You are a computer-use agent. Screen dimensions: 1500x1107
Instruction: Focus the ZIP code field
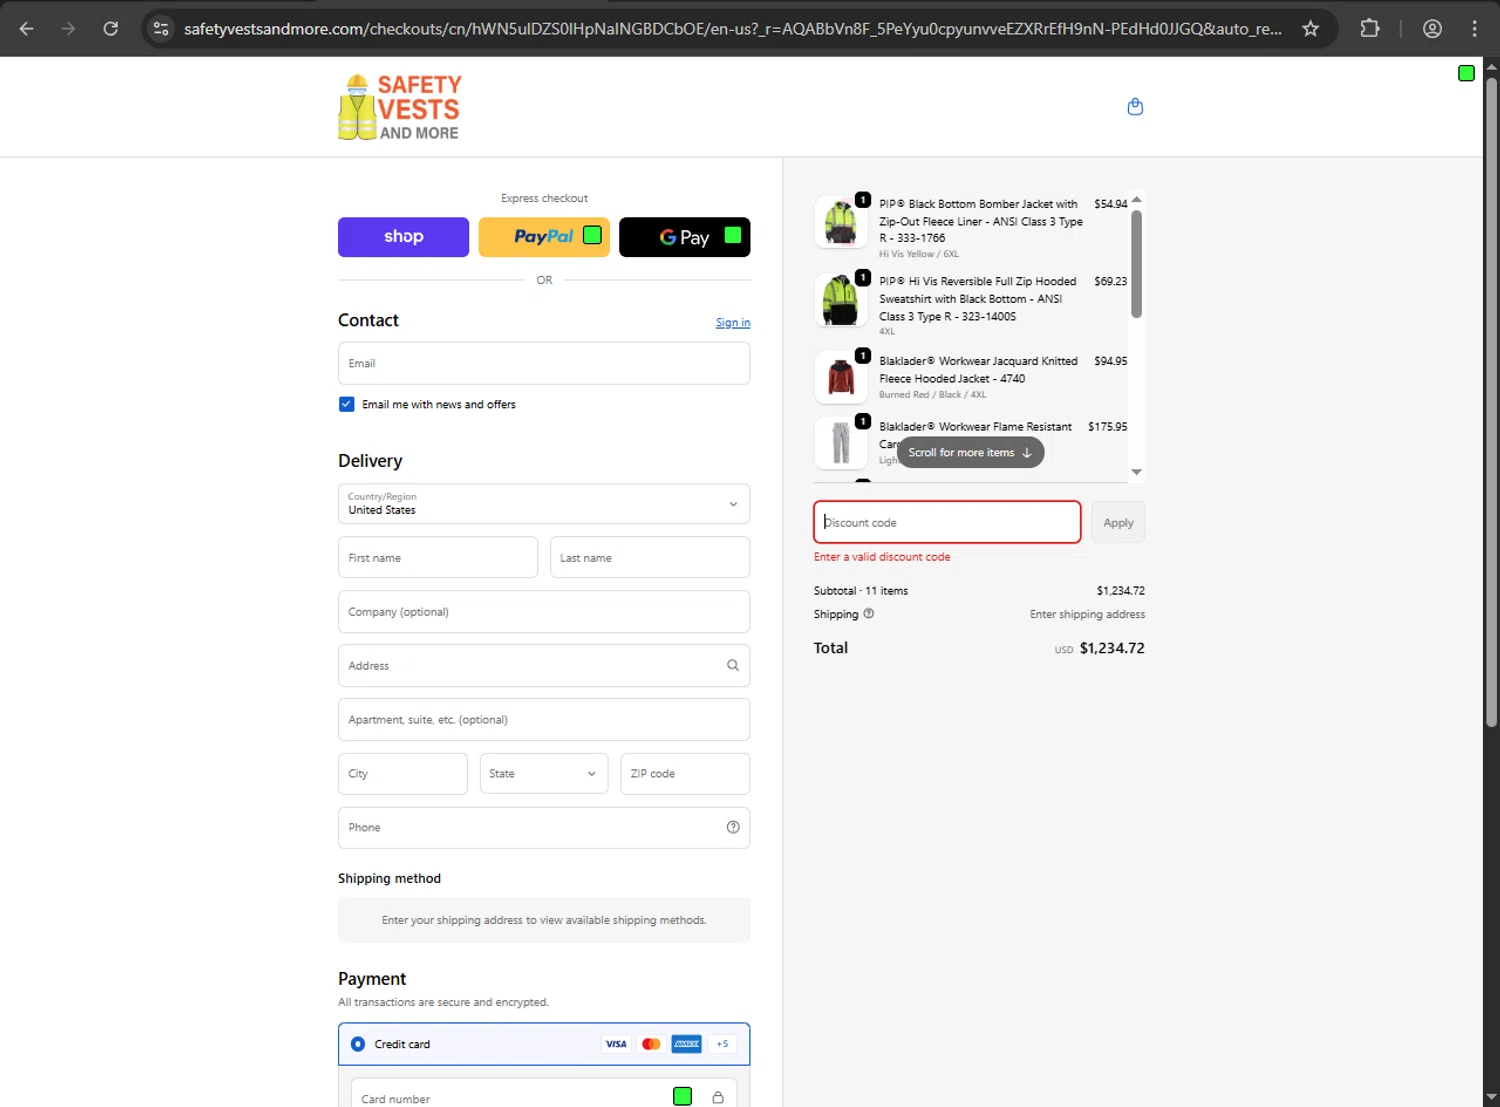point(685,774)
